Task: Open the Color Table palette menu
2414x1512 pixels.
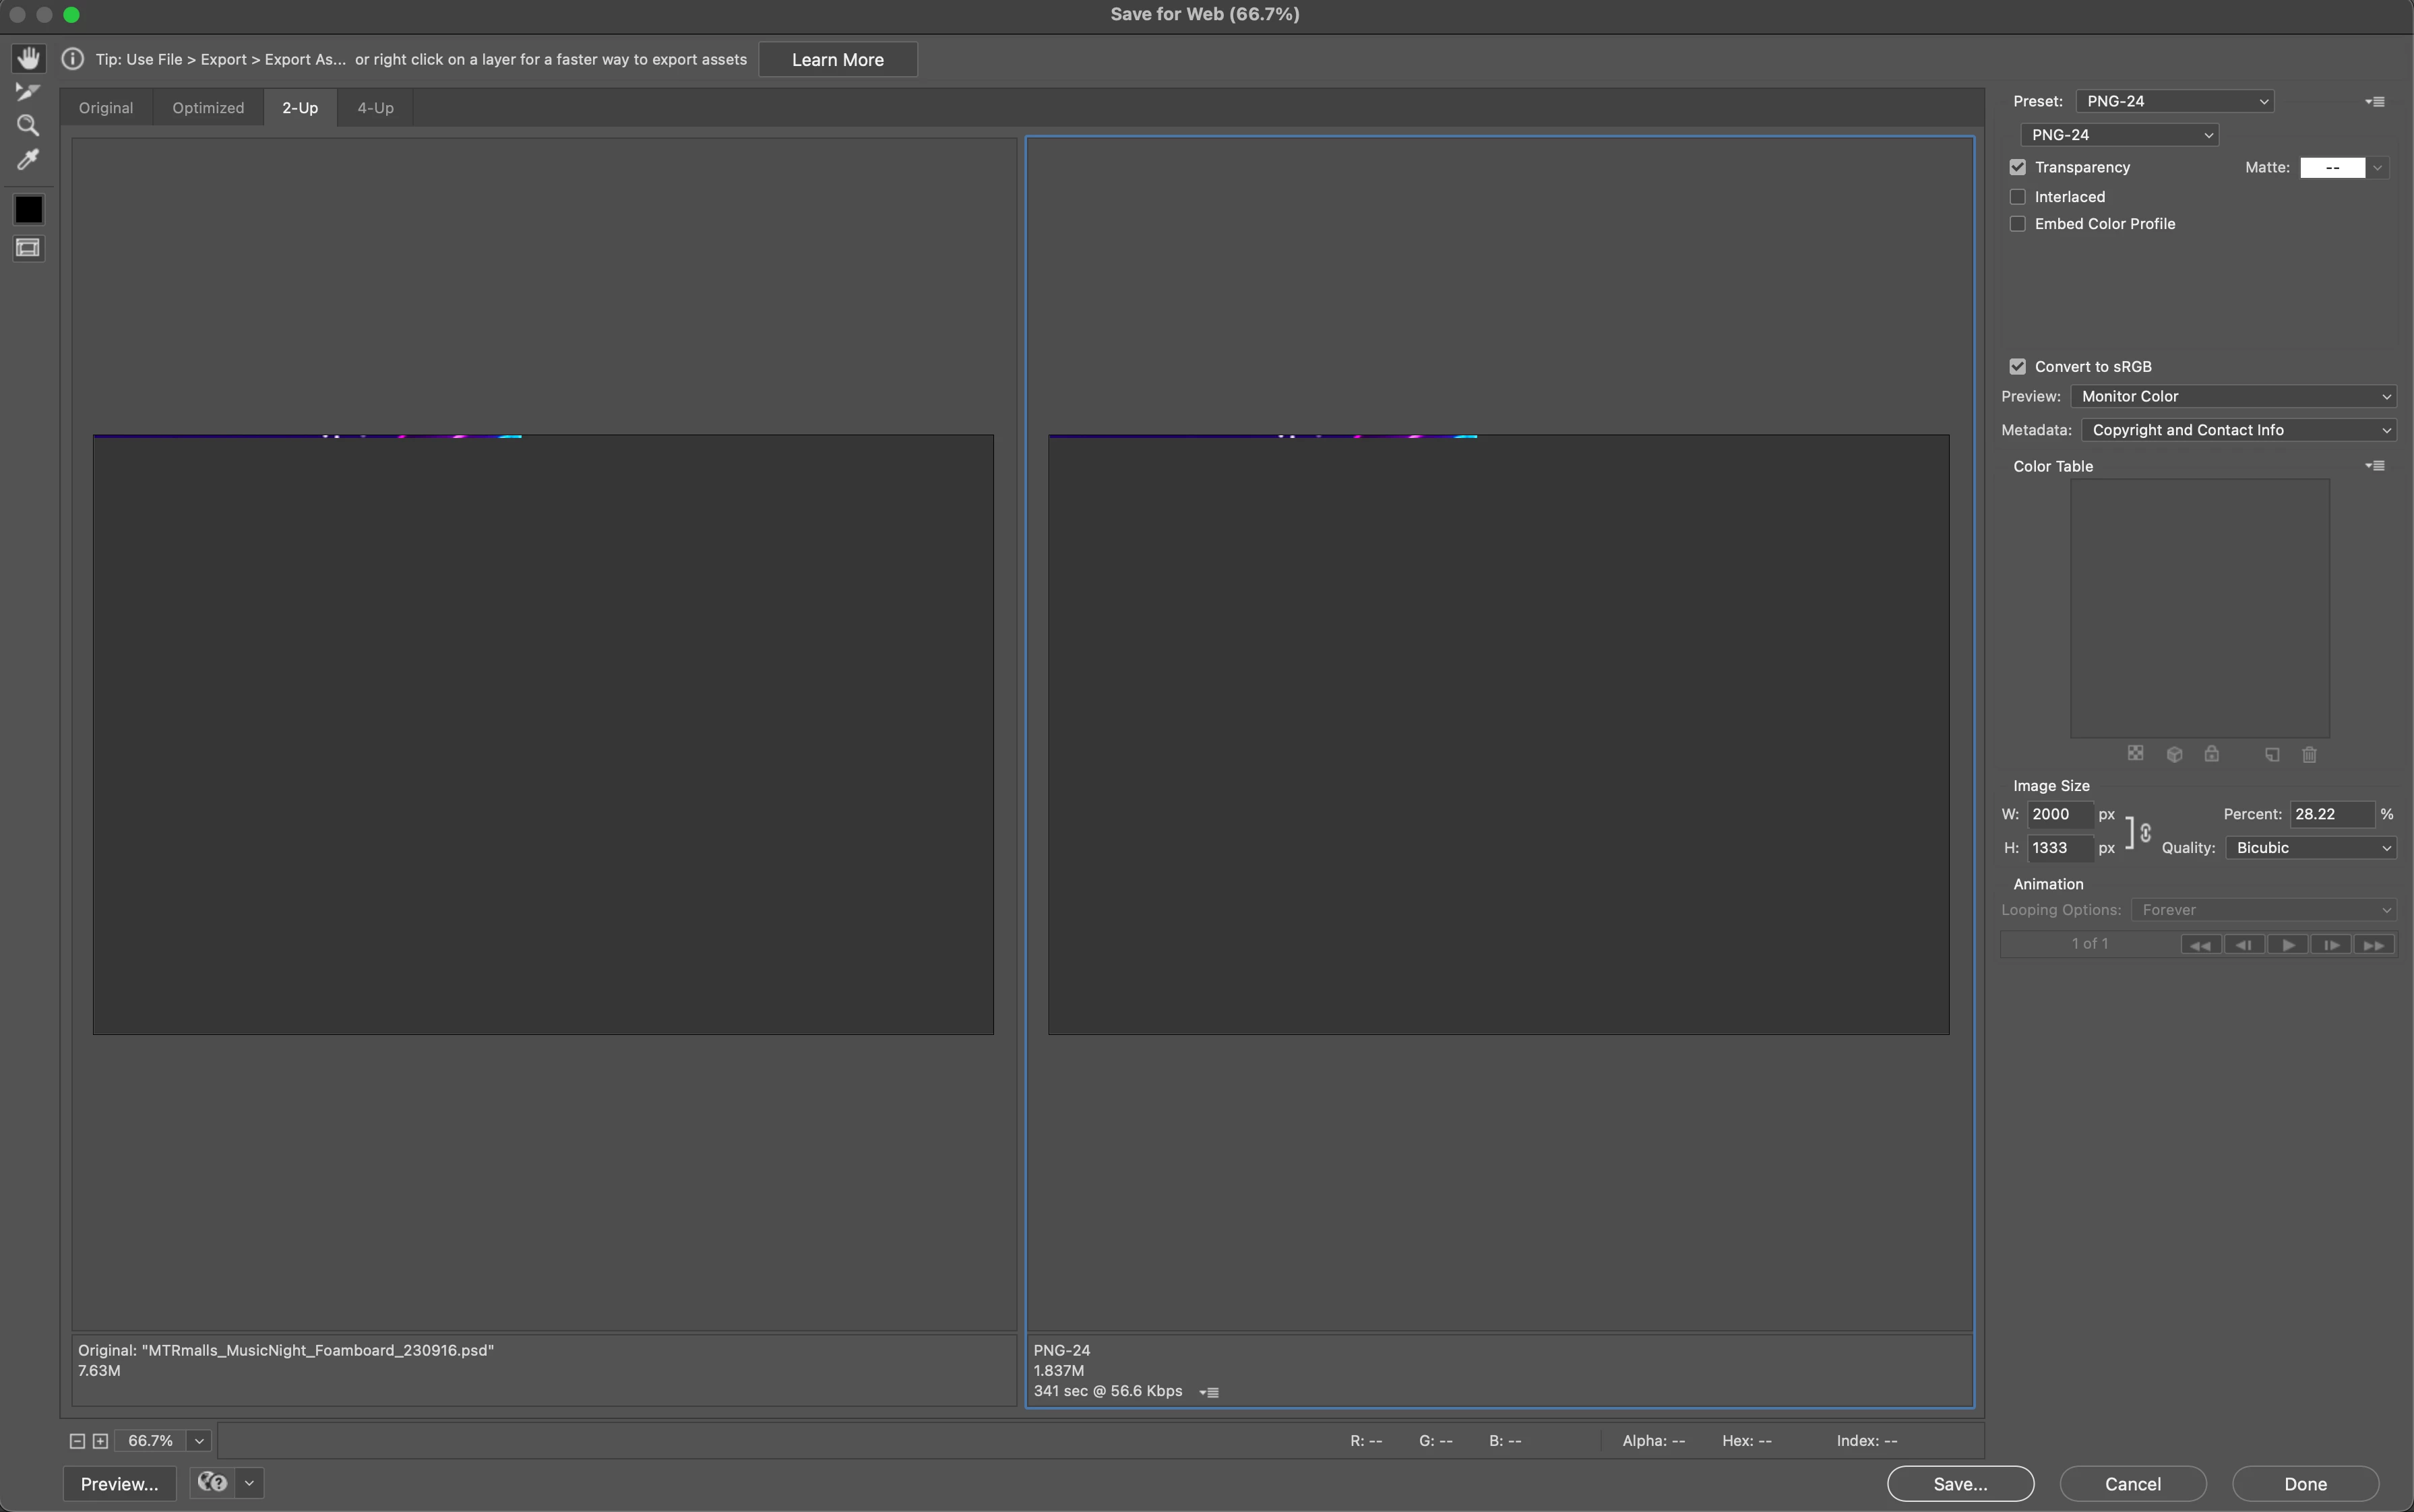Action: (x=2375, y=466)
